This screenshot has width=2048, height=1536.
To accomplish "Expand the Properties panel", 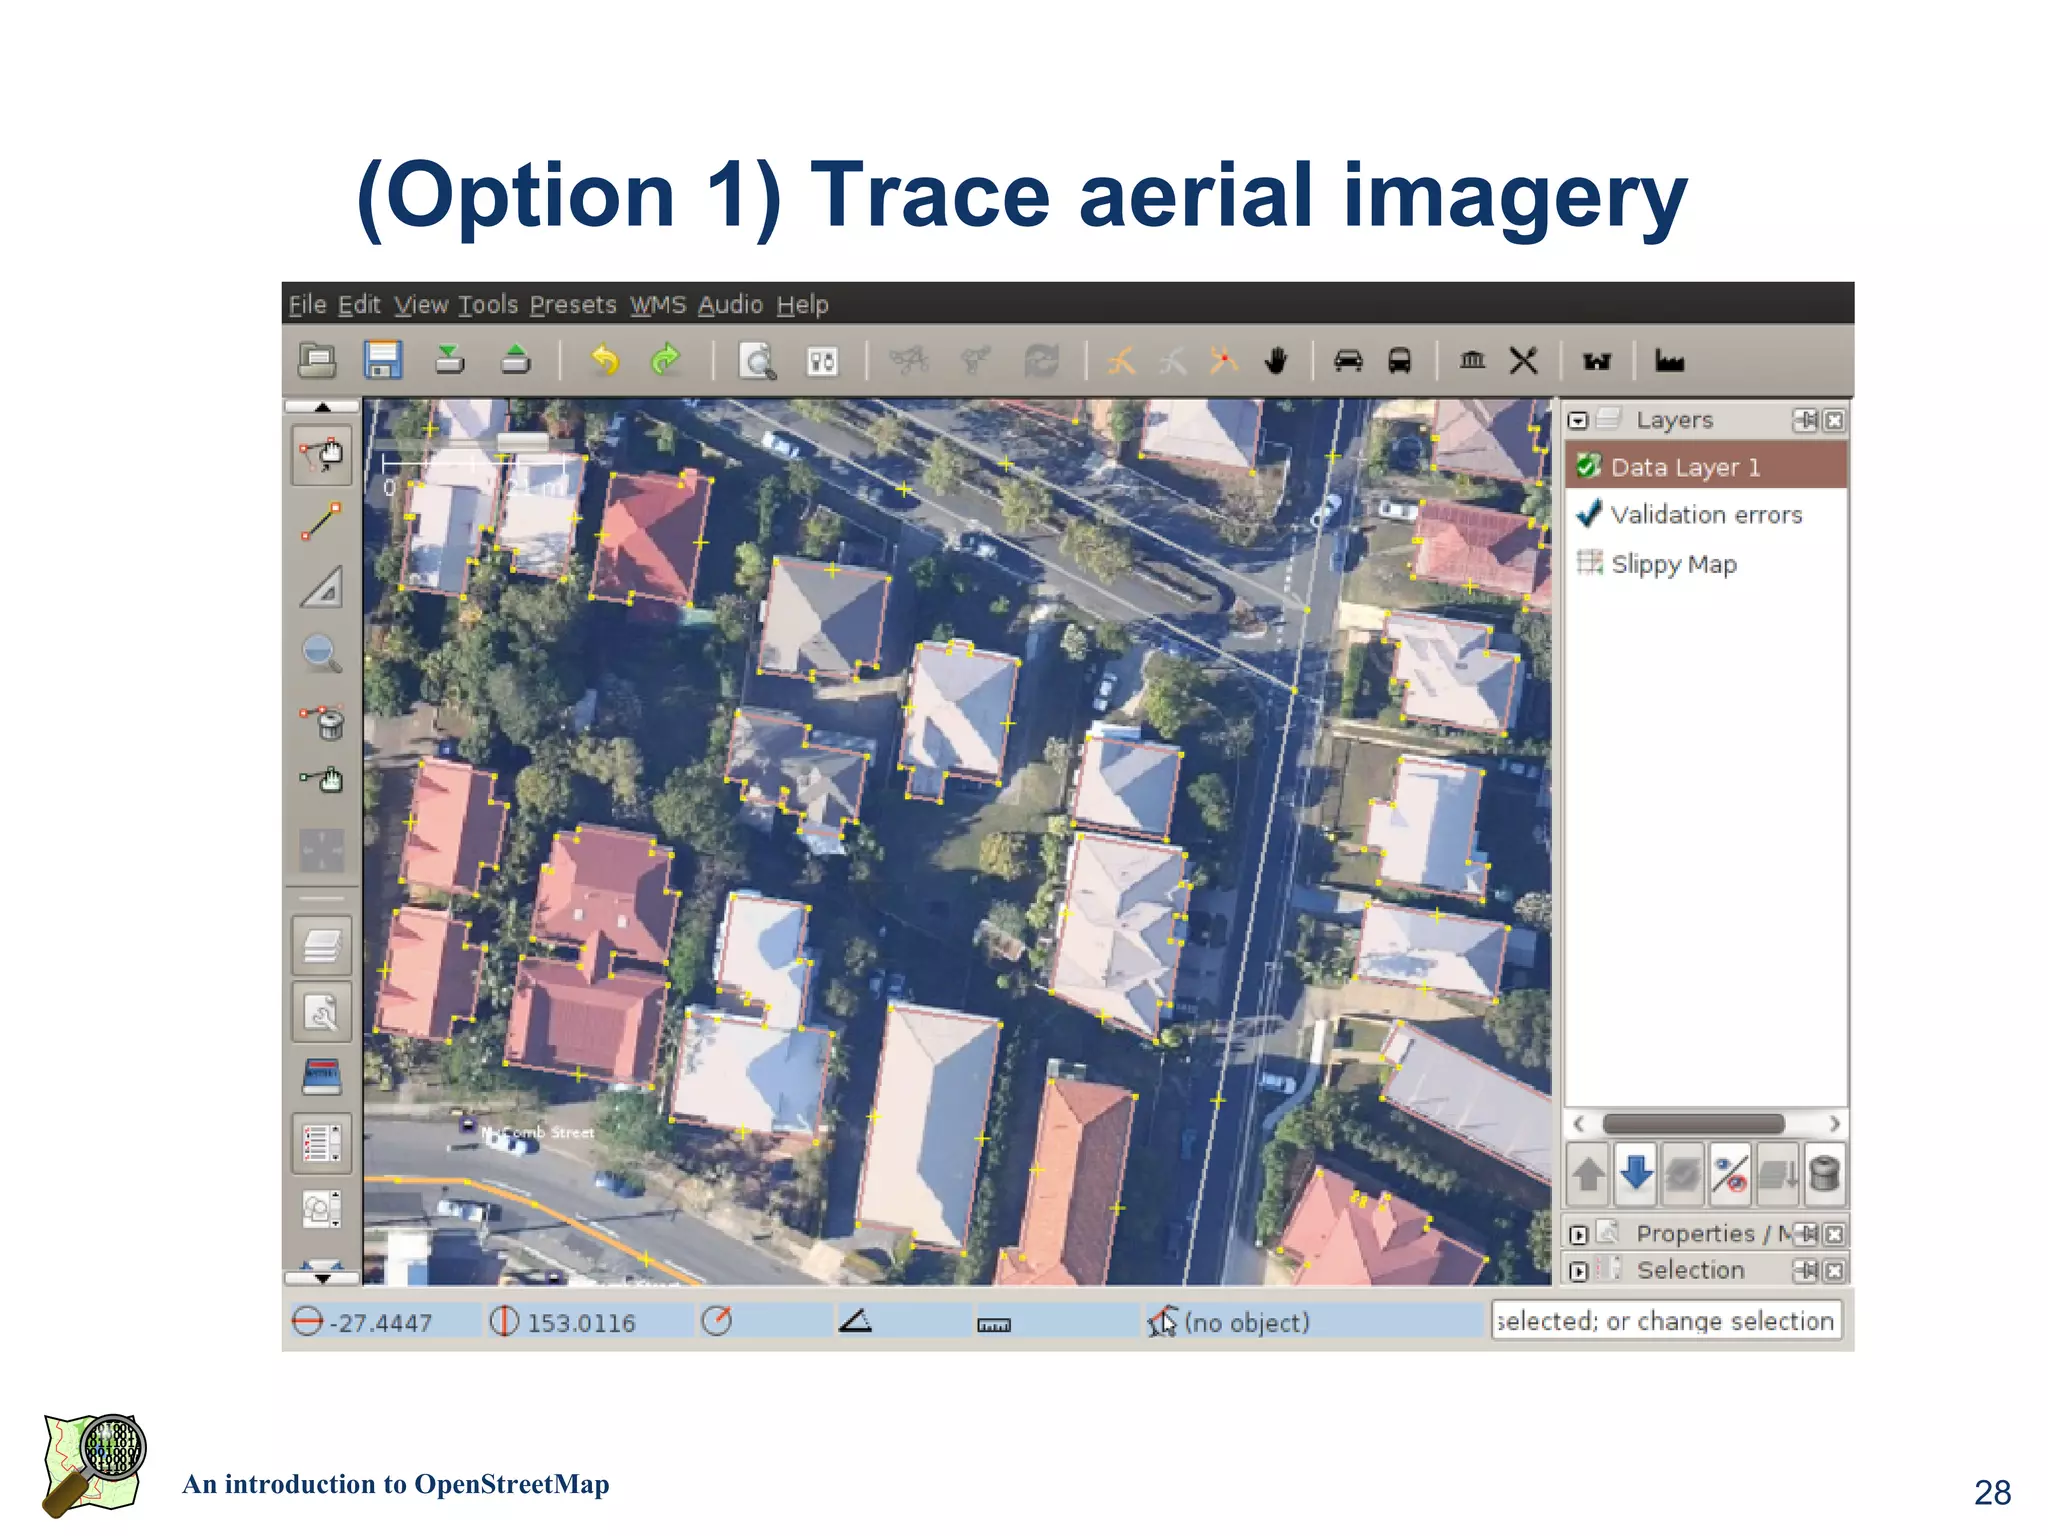I will [1578, 1235].
